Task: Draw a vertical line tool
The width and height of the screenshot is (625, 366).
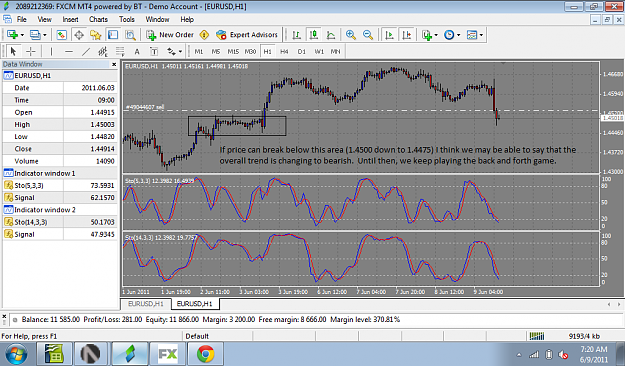Action: tap(51, 51)
